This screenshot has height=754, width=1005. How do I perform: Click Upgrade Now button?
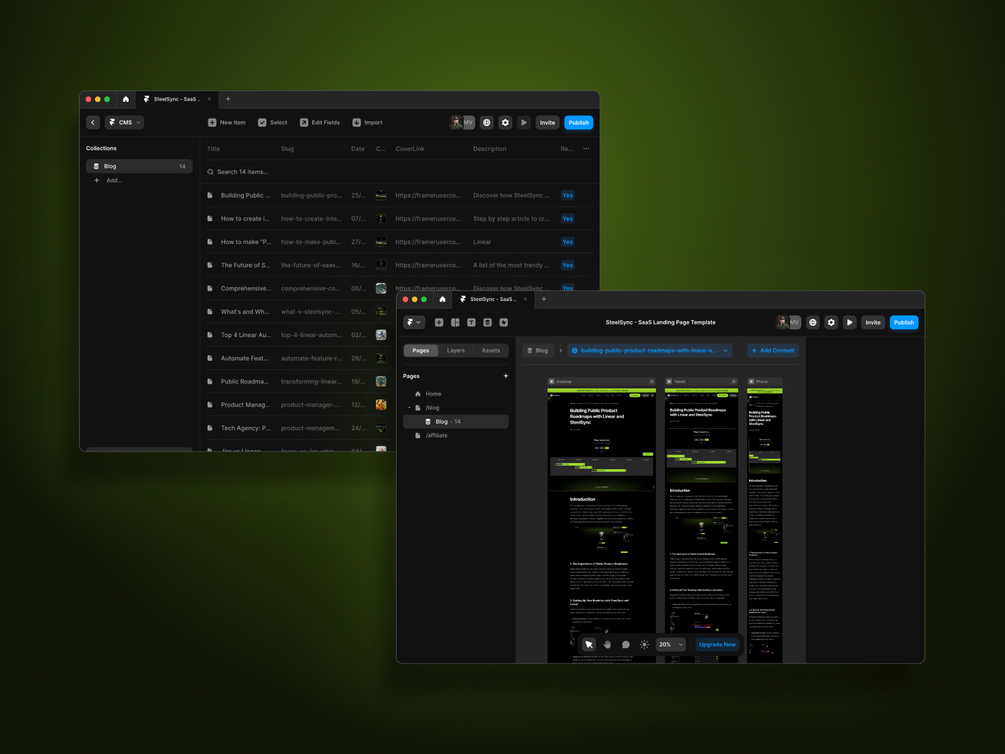(x=717, y=644)
